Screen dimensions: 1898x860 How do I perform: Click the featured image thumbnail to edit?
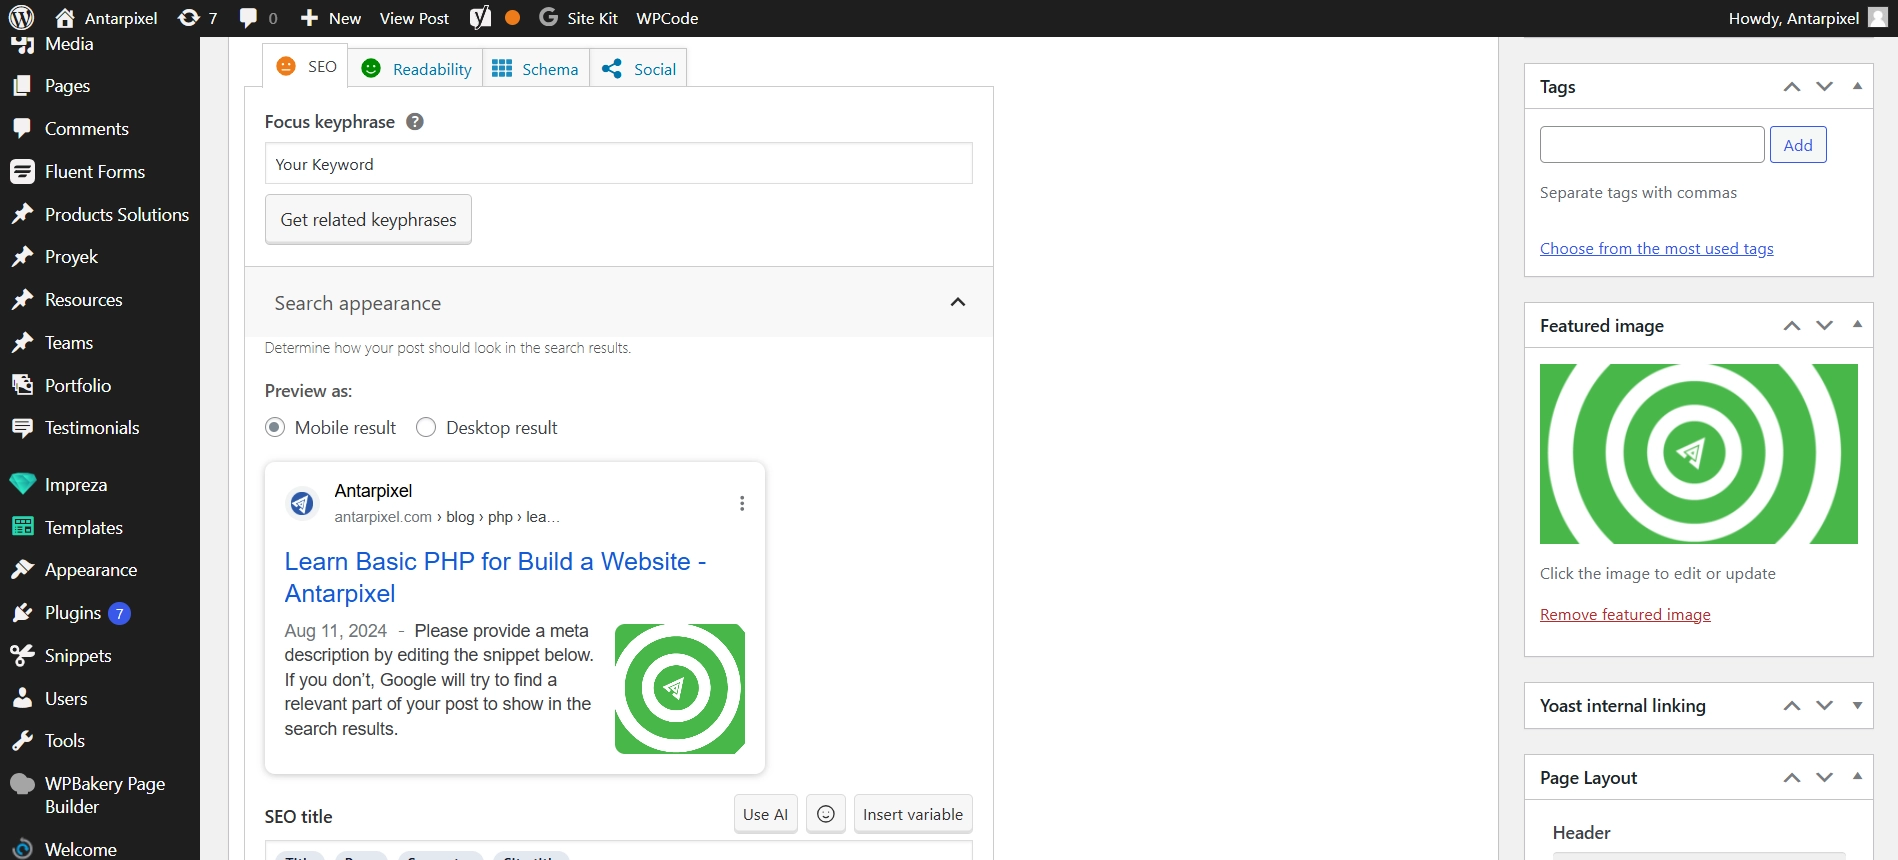click(x=1698, y=454)
